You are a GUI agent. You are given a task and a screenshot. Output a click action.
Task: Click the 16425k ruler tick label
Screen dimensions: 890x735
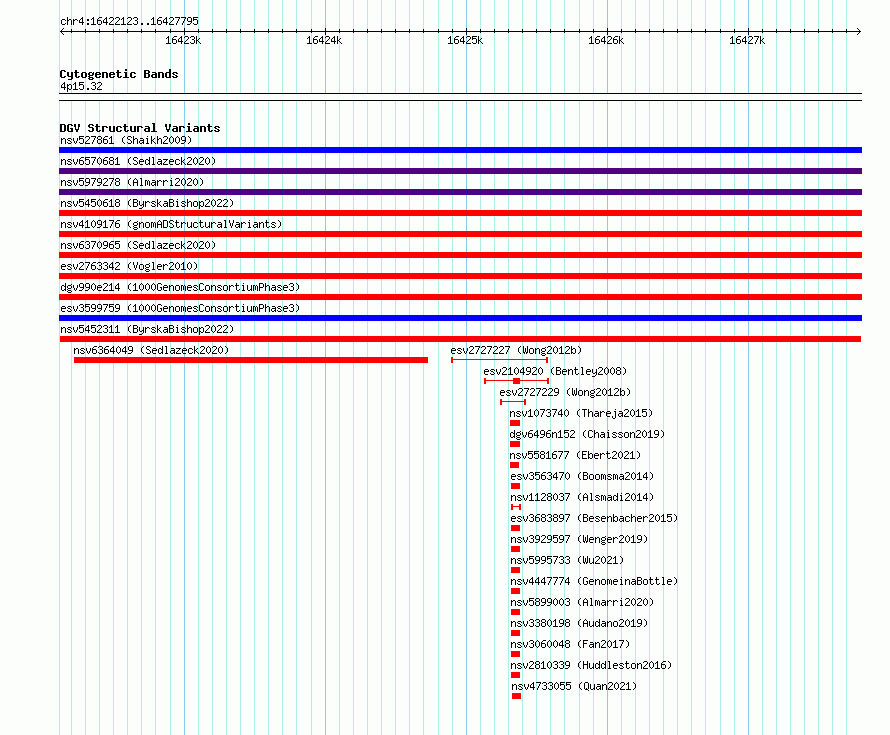click(x=465, y=40)
